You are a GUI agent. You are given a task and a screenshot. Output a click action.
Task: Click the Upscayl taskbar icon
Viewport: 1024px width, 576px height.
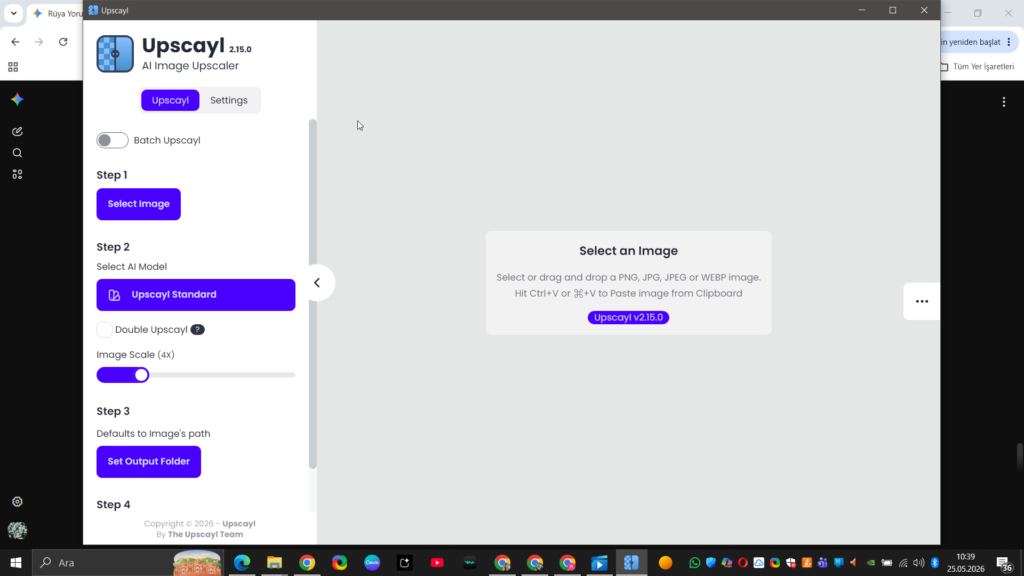pos(632,562)
